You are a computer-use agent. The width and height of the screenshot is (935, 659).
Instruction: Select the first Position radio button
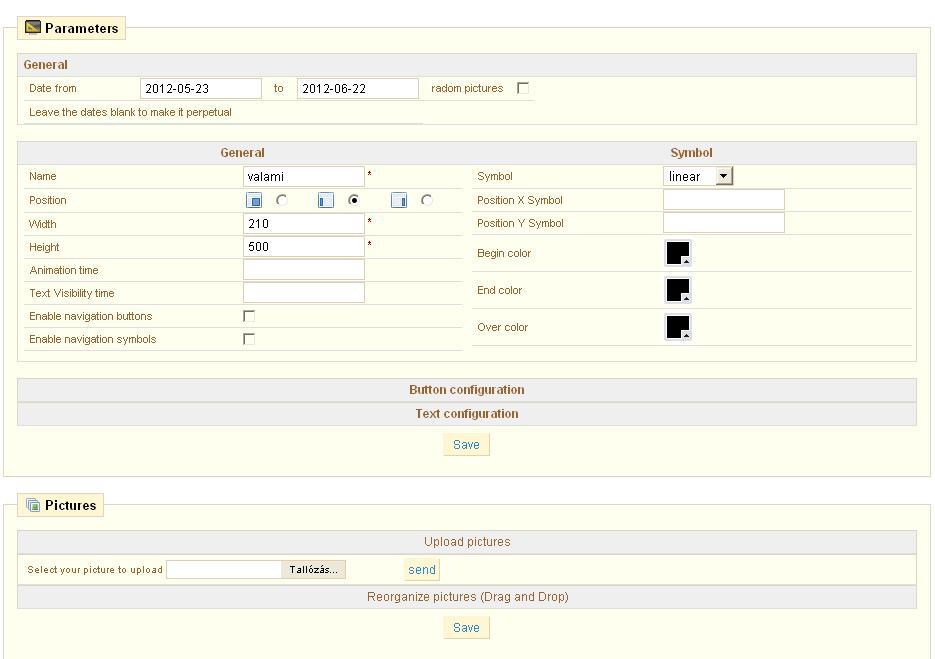(x=282, y=200)
